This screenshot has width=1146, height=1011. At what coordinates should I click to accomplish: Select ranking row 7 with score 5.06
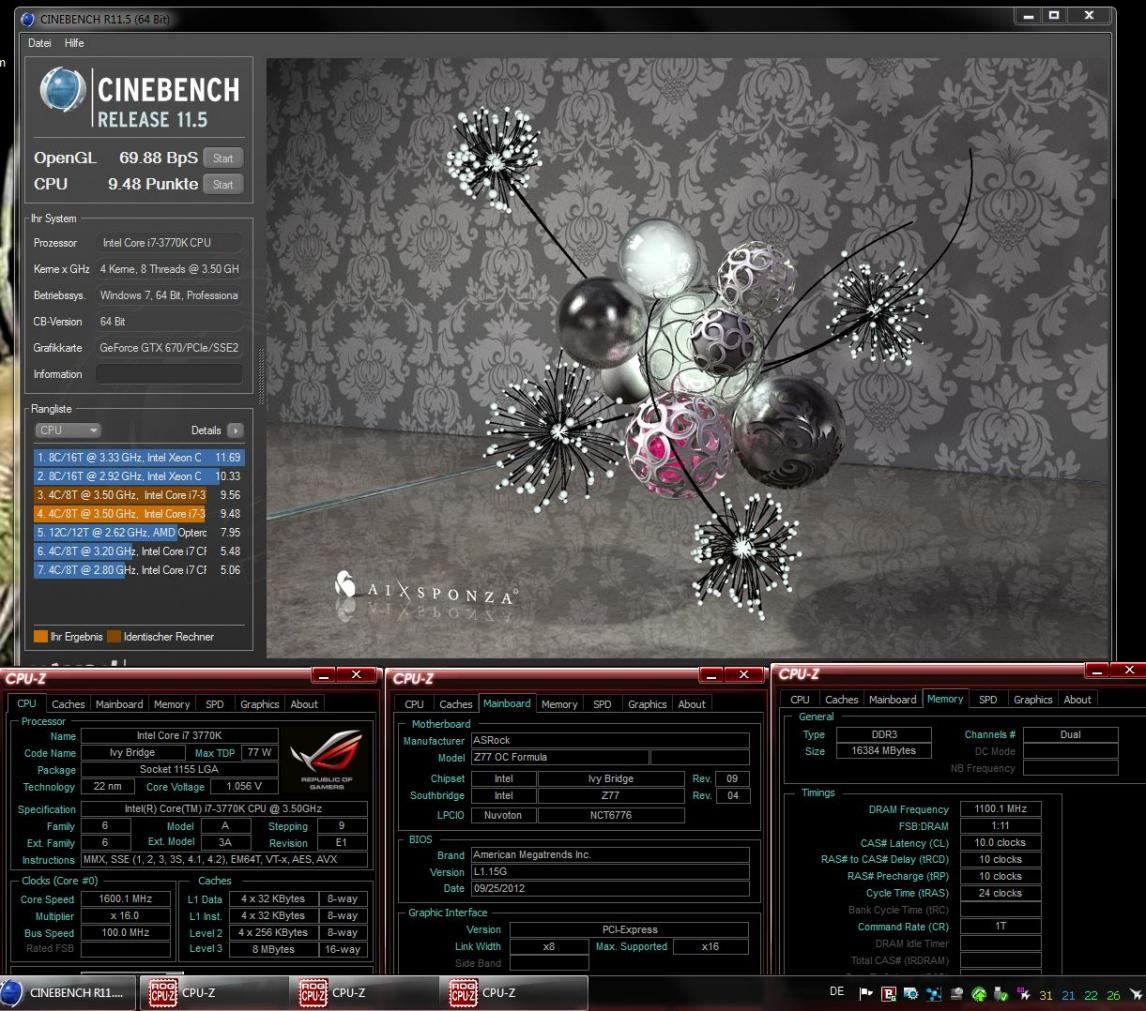click(x=139, y=570)
